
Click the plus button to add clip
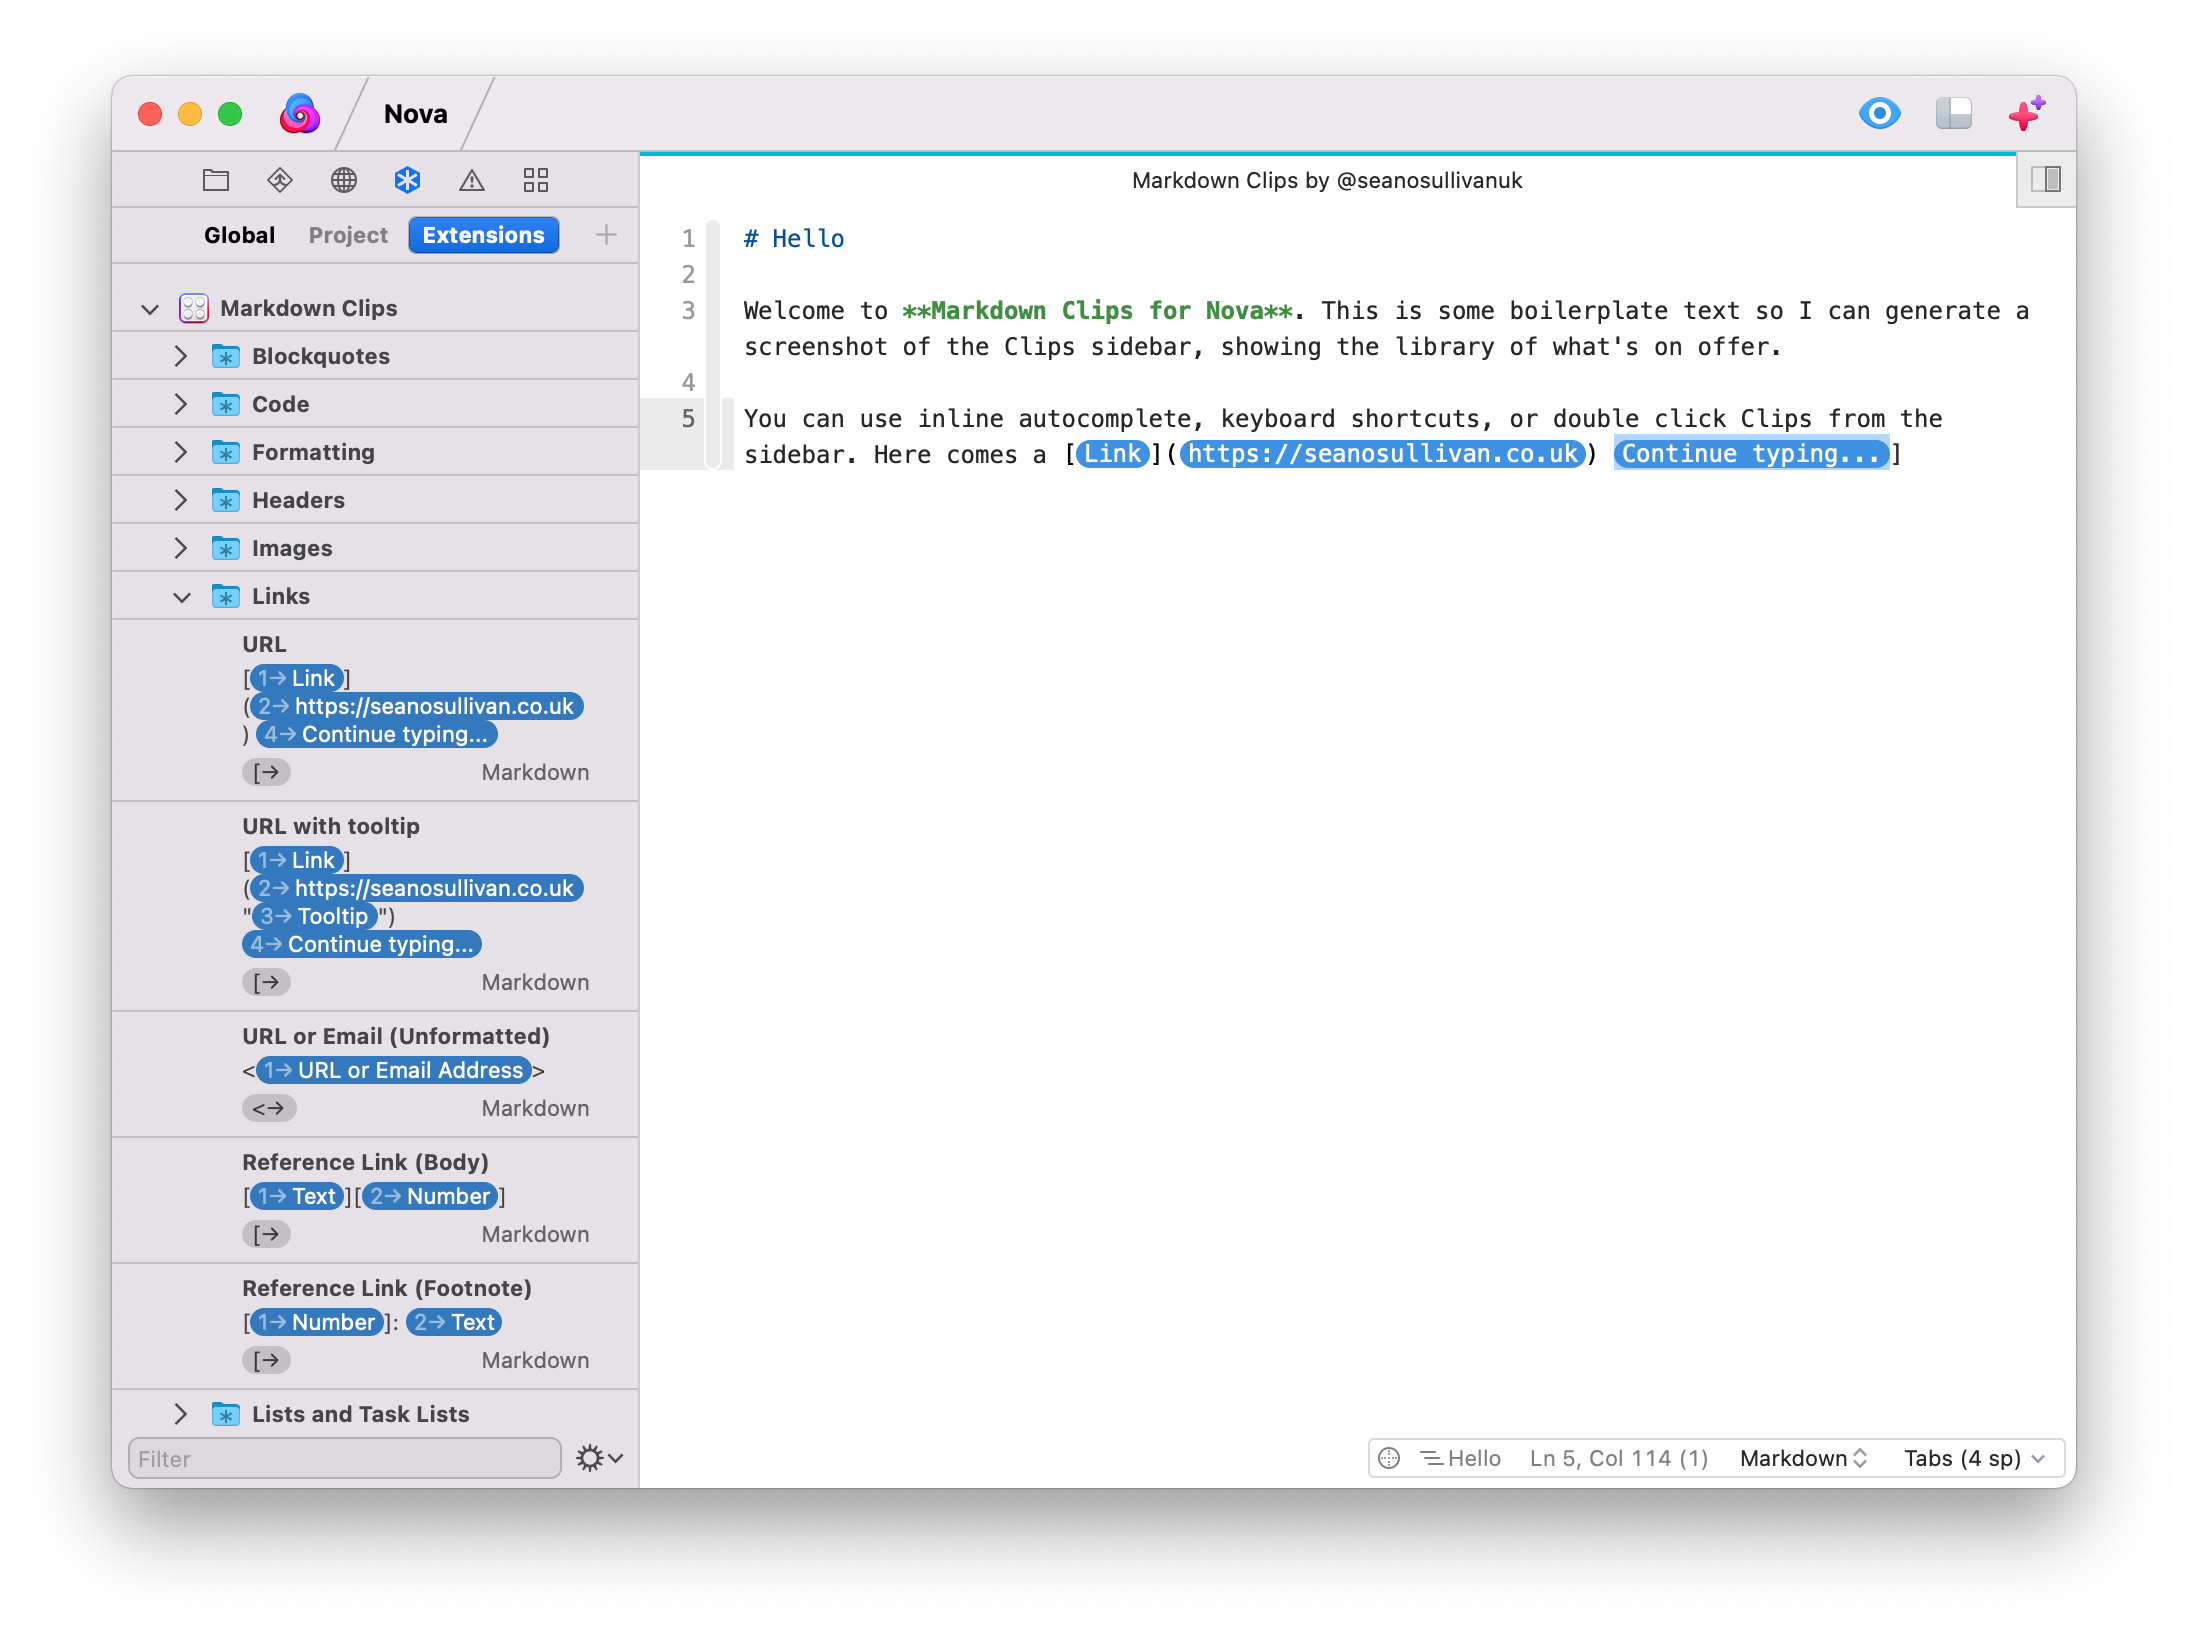click(x=606, y=235)
